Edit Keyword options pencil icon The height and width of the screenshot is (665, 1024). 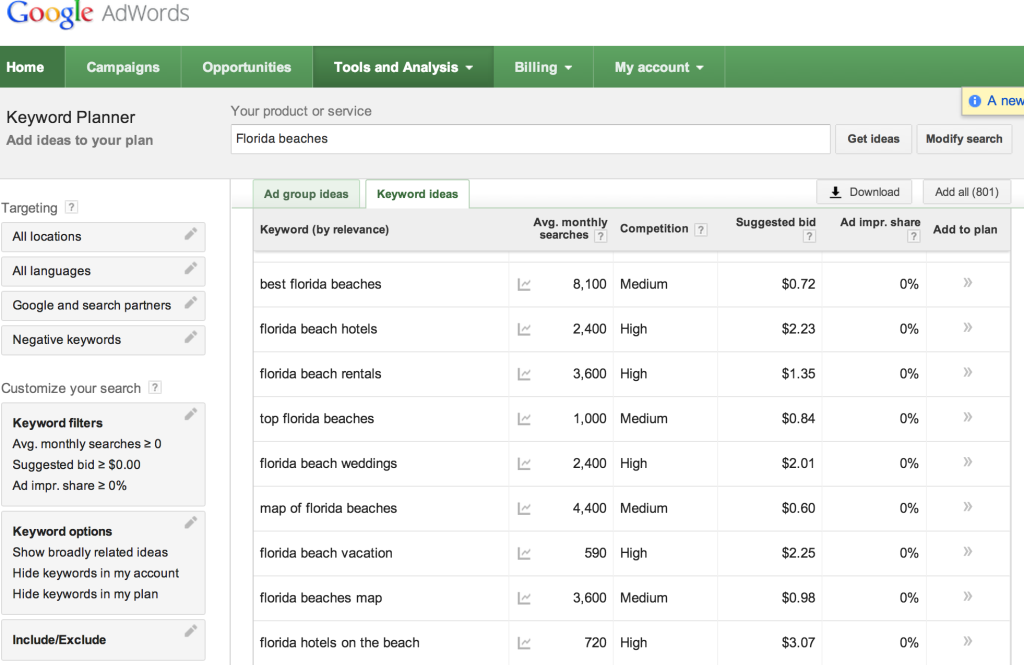click(191, 523)
